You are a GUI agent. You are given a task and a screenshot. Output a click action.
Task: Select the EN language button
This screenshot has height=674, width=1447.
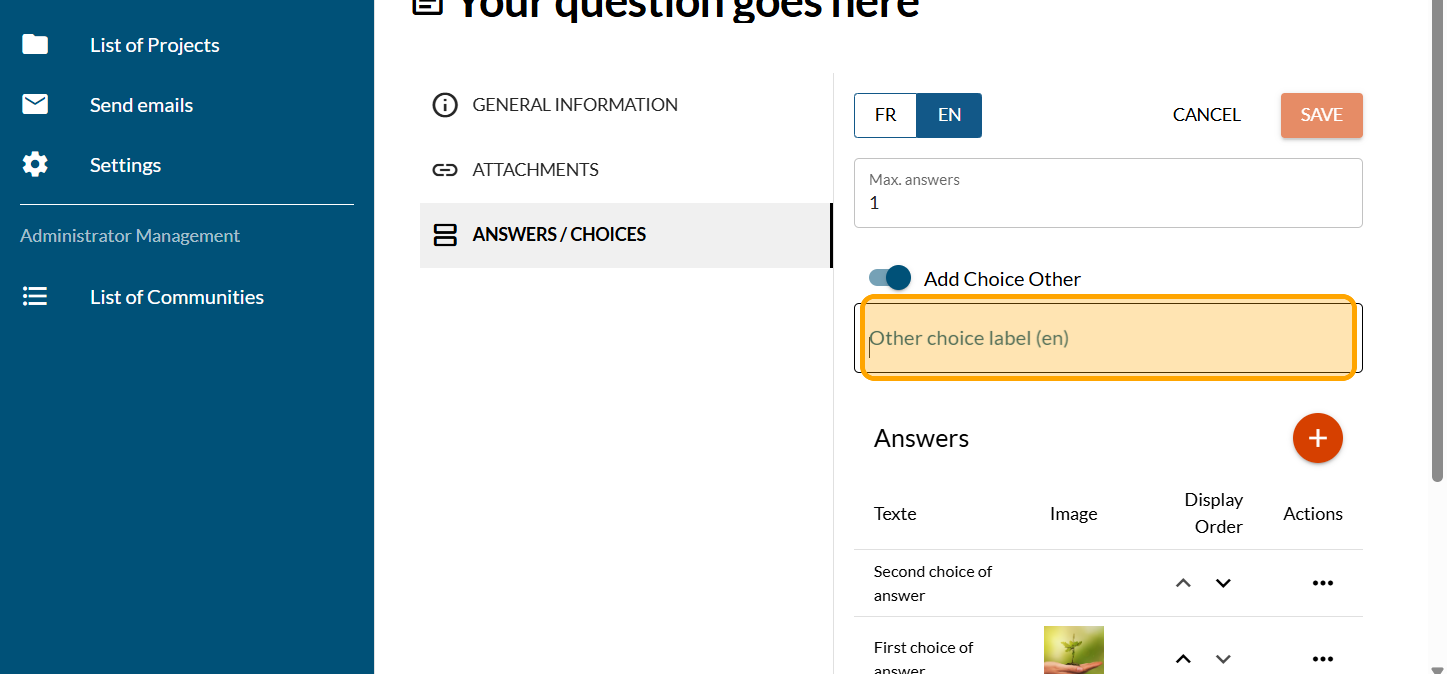click(949, 115)
